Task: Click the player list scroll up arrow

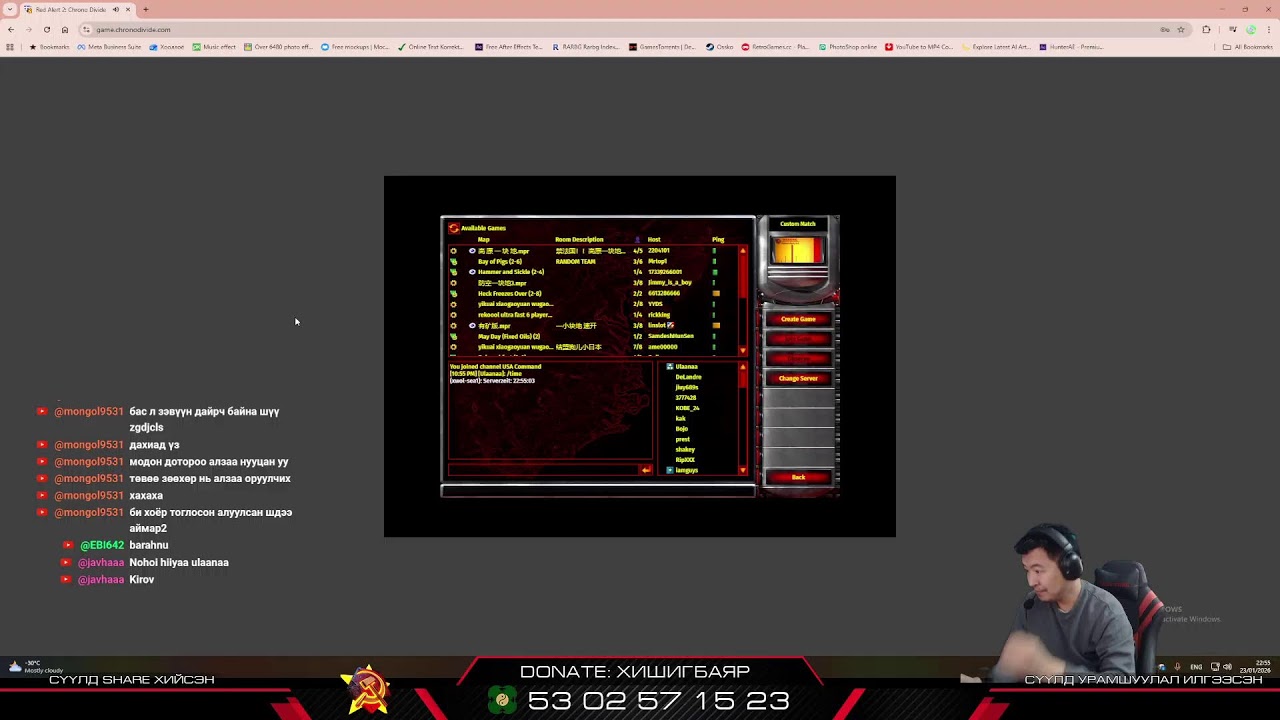Action: pyautogui.click(x=743, y=367)
